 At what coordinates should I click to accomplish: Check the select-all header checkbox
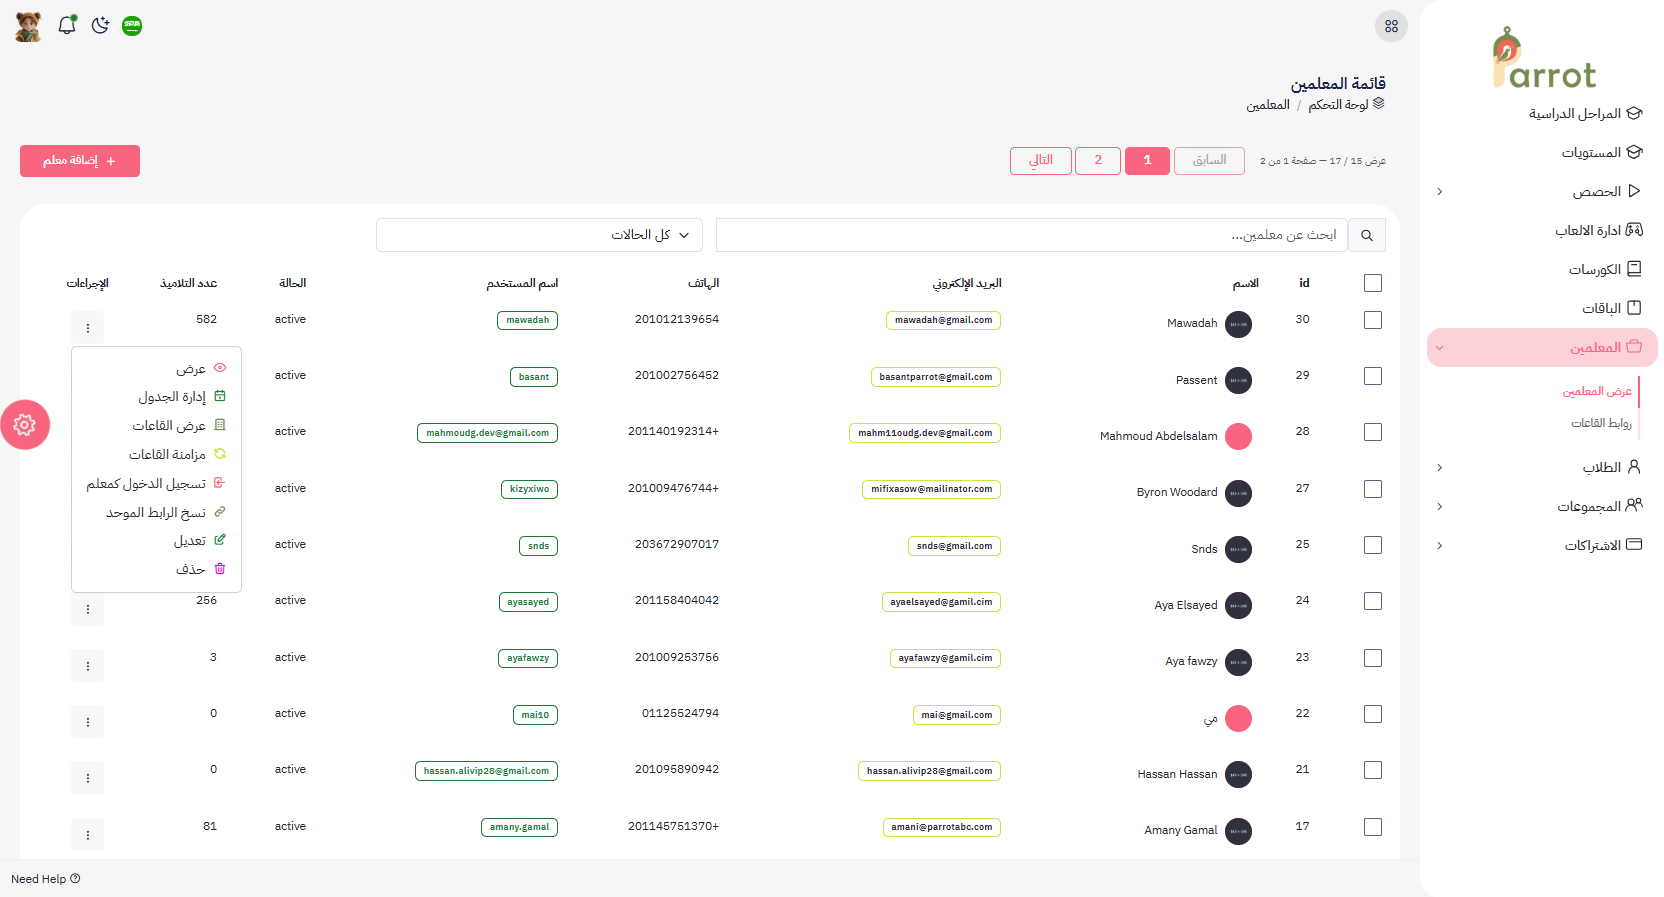tap(1373, 283)
